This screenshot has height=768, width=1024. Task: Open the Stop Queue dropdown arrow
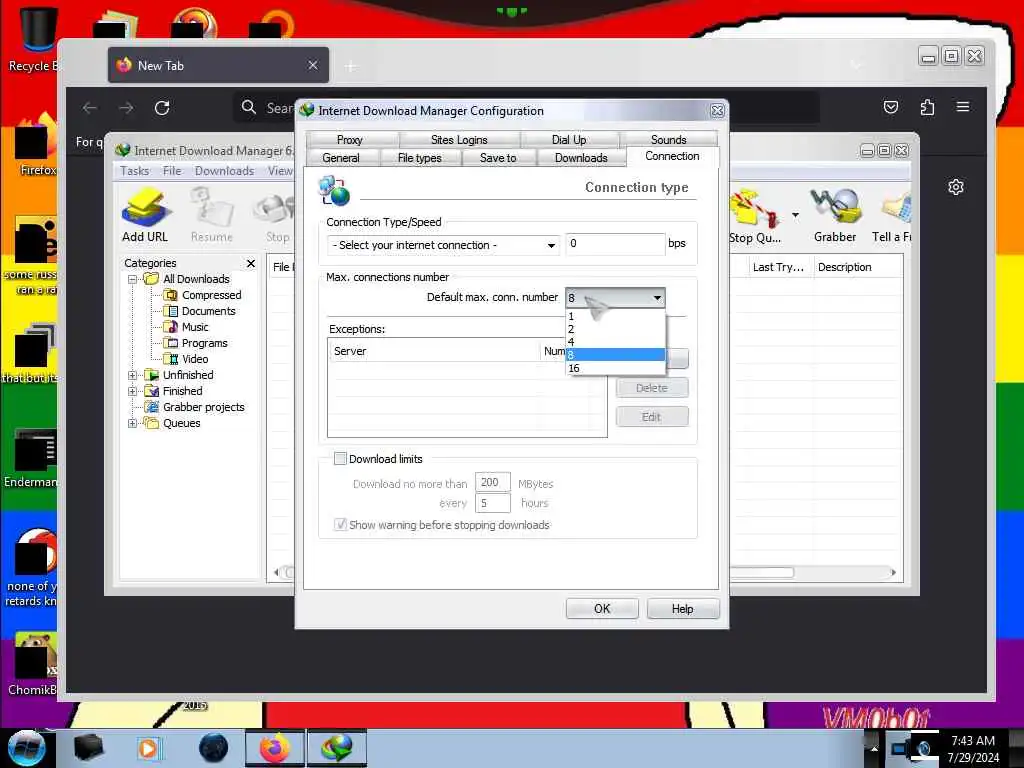click(x=795, y=215)
